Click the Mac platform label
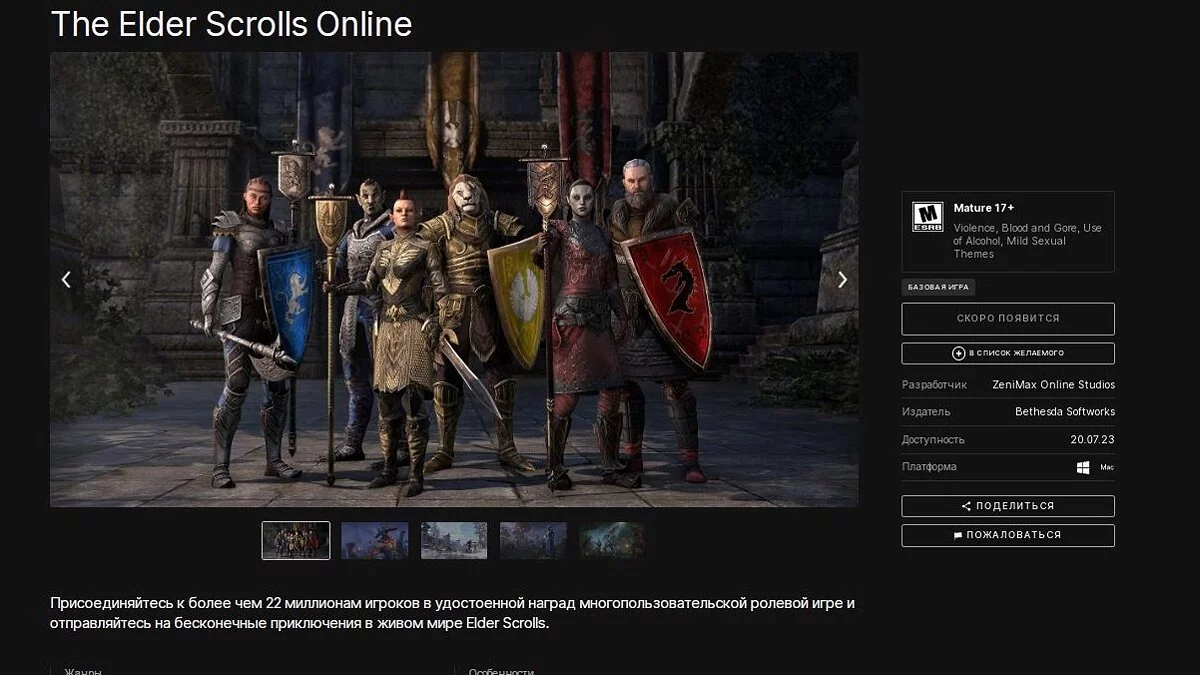Screen dimensions: 1200x675 (1107, 467)
